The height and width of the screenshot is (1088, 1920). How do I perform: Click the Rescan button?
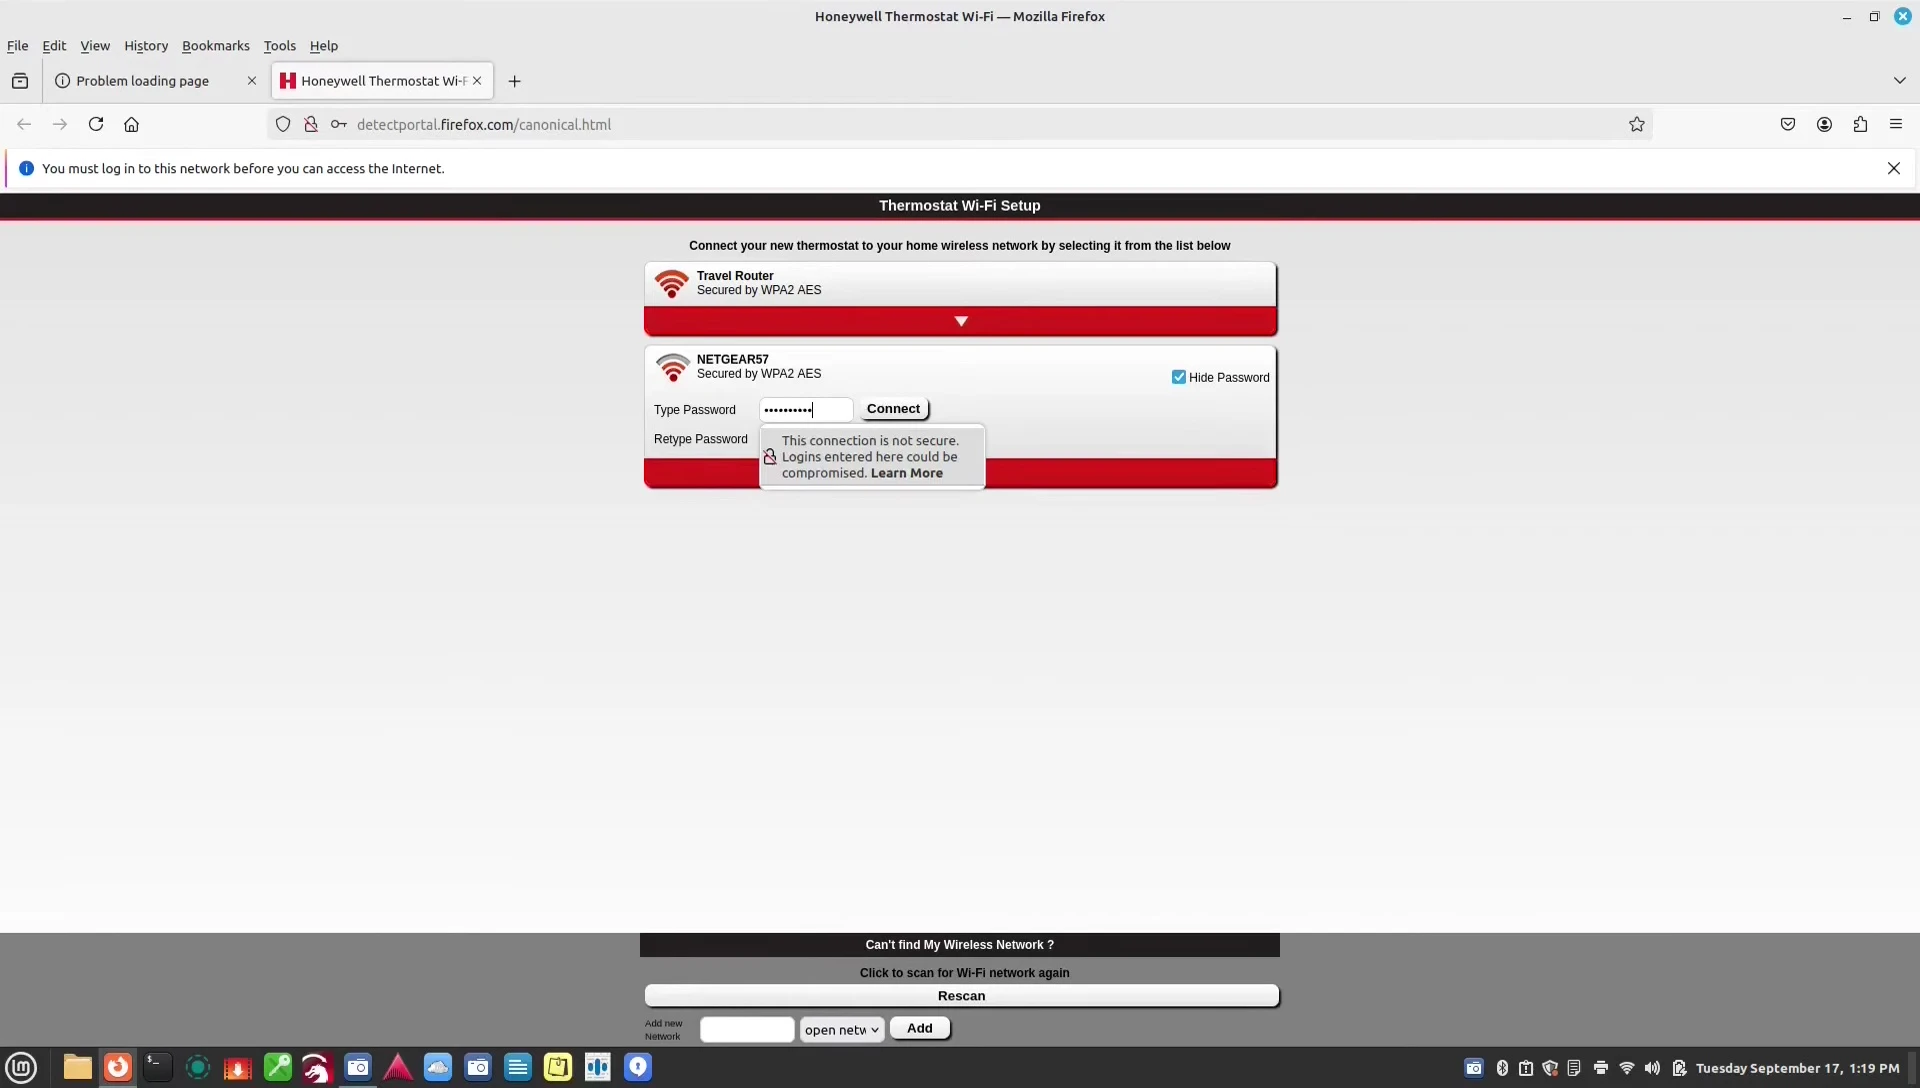961,996
